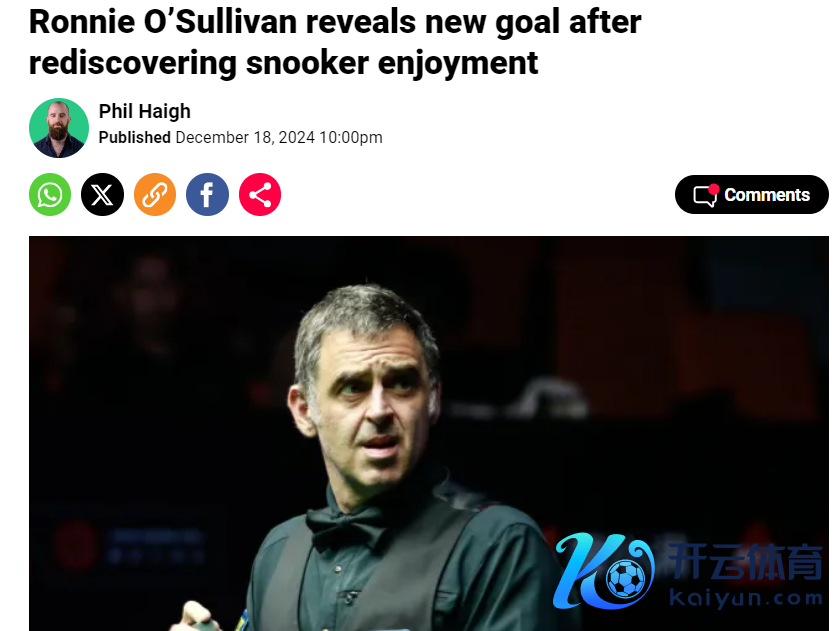Click the Ronnie O'Sullivan headline text
The width and height of the screenshot is (838, 631).
[335, 42]
